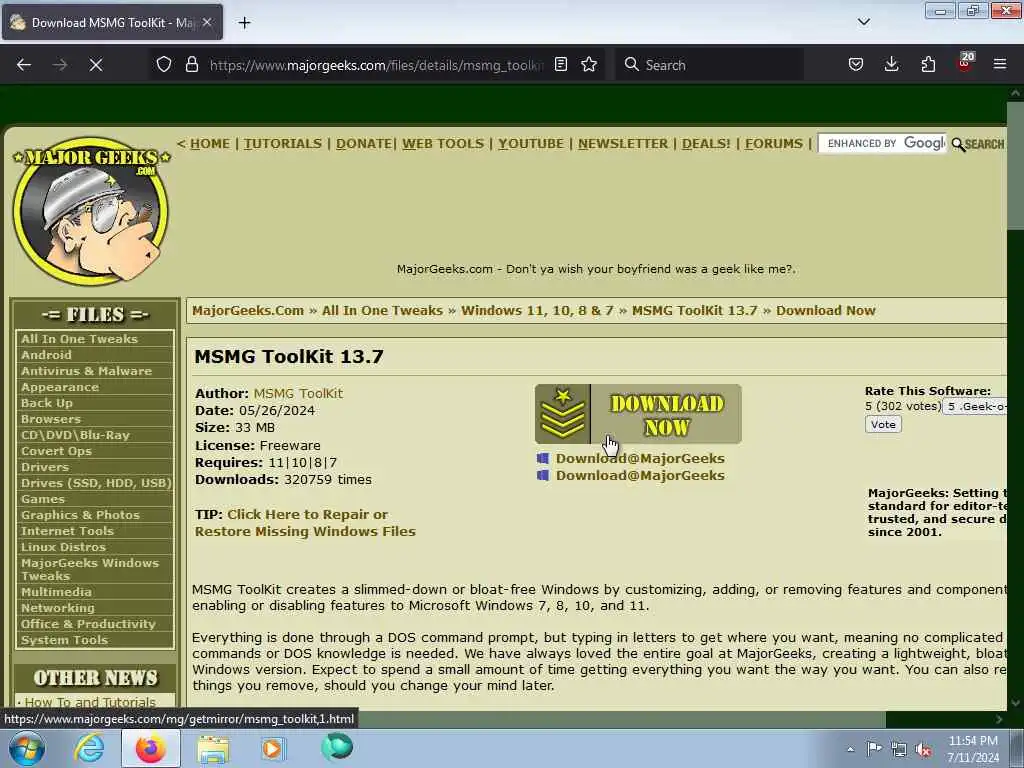The width and height of the screenshot is (1024, 768).
Task: Open the Pocket save icon
Action: 856,64
